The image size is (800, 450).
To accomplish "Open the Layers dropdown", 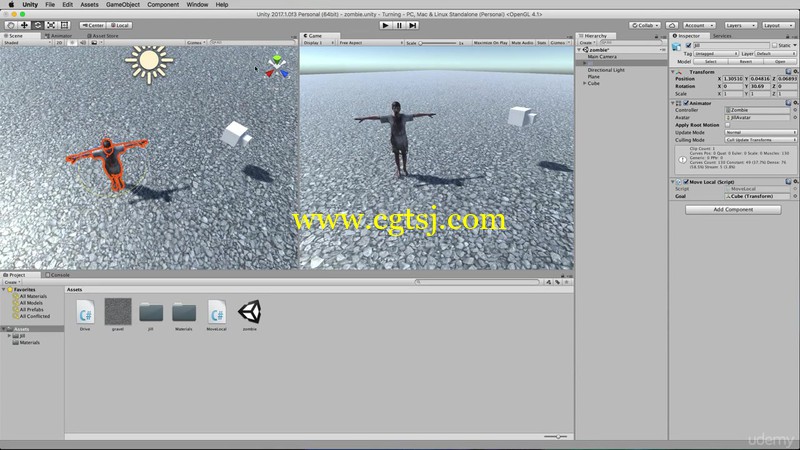I will tap(740, 25).
